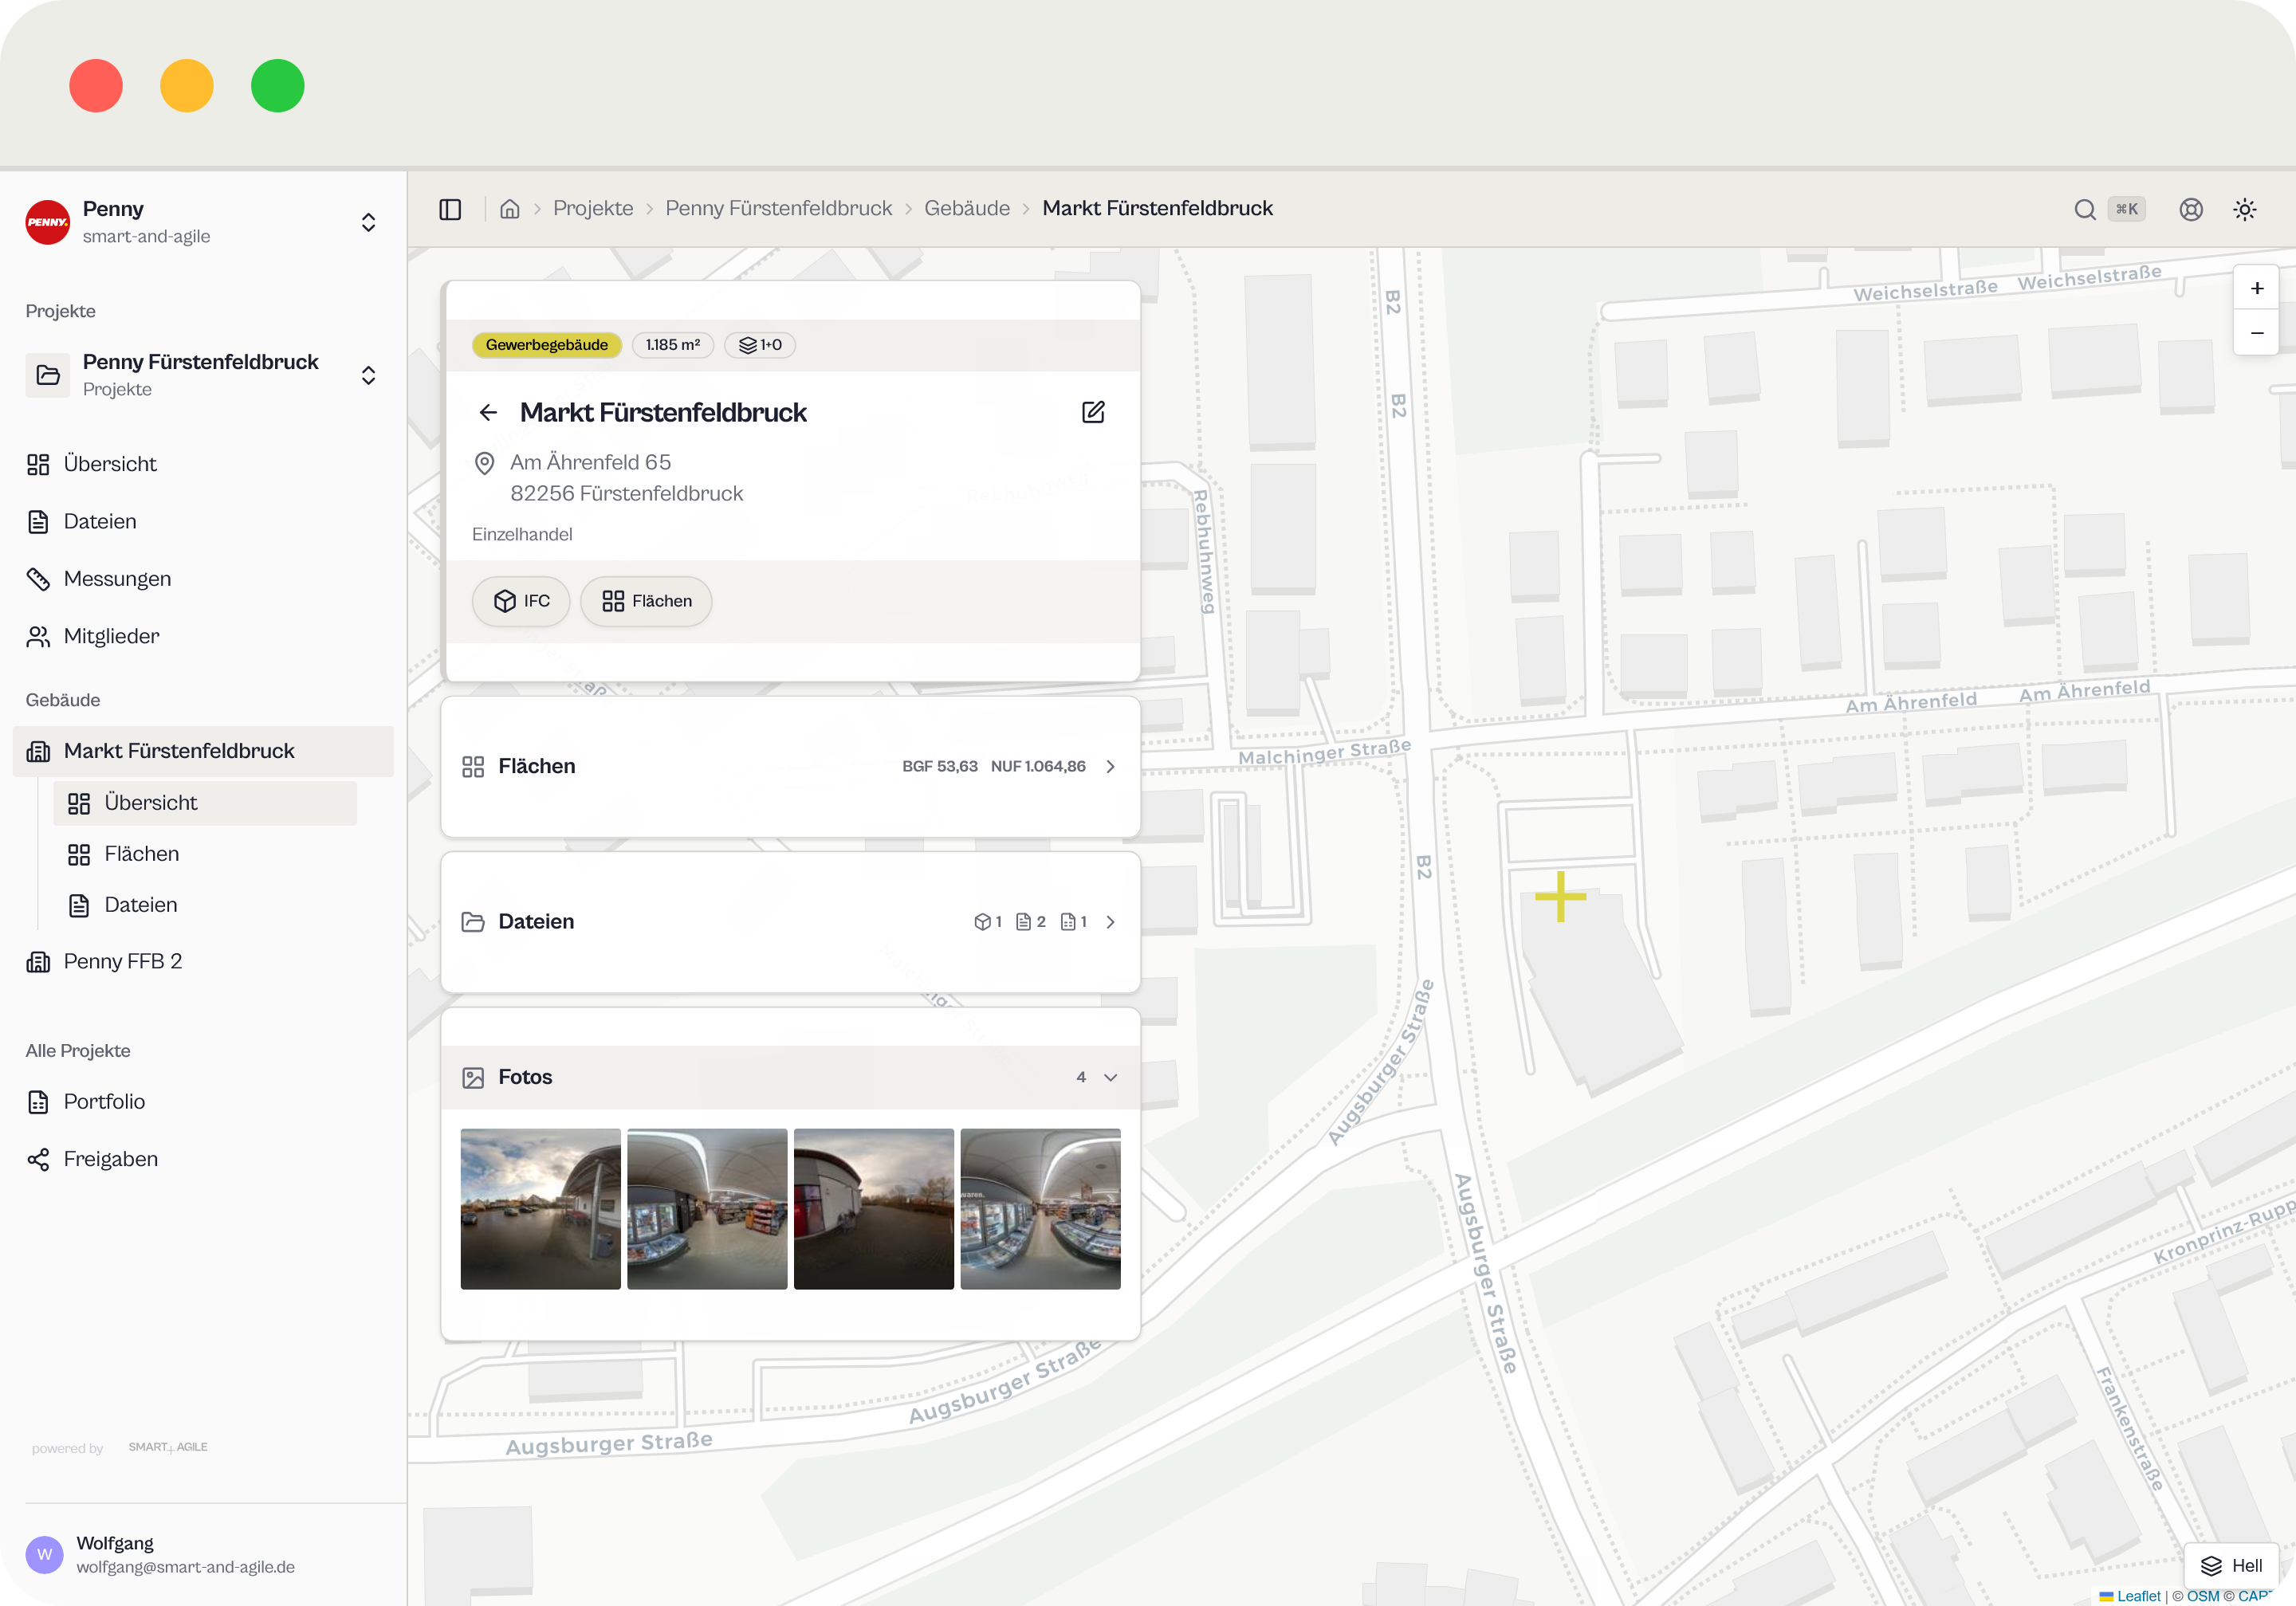Toggle the sidebar panel icon
The width and height of the screenshot is (2296, 1606).
tap(450, 209)
